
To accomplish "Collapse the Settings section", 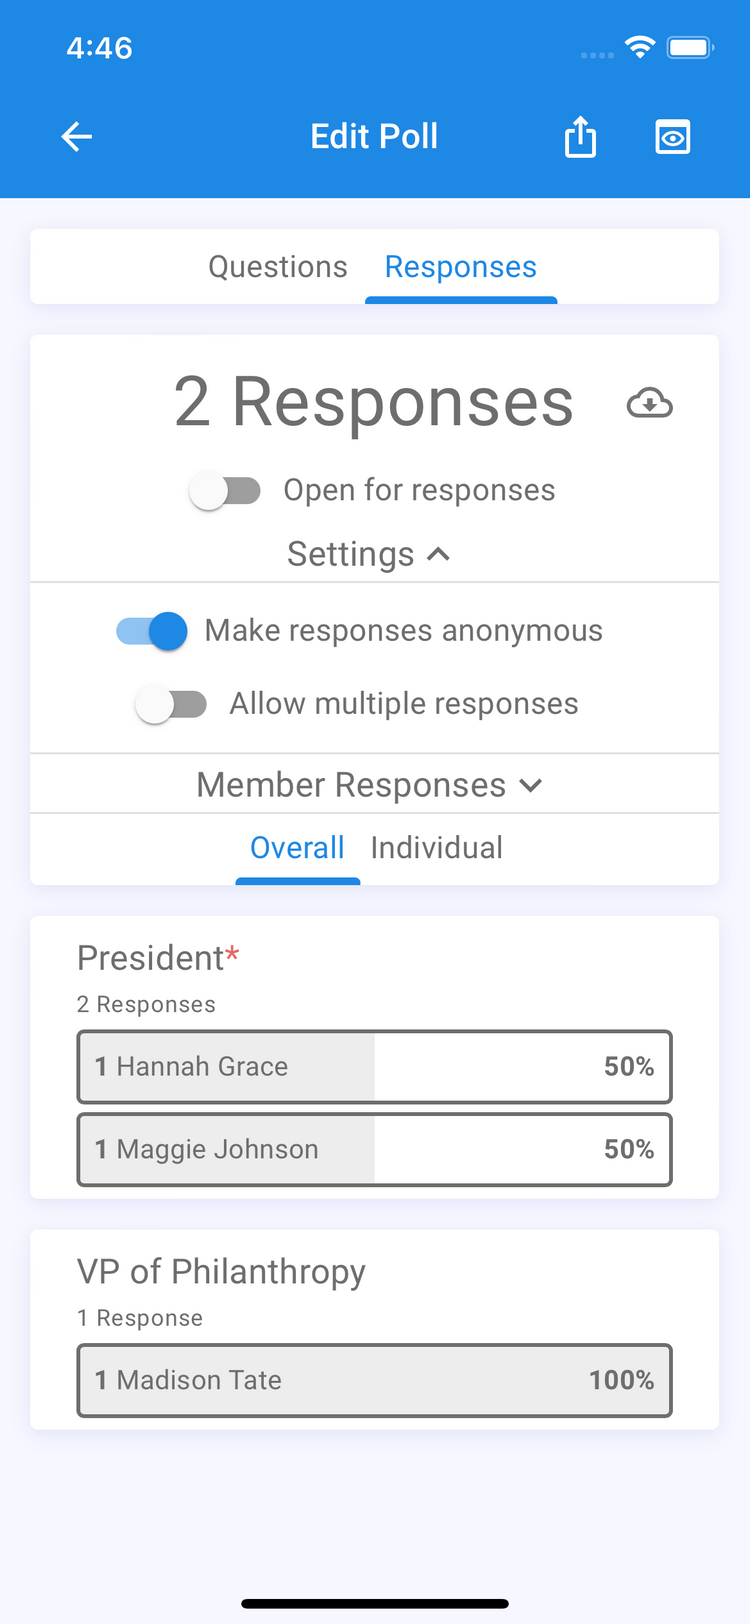I will 369,554.
